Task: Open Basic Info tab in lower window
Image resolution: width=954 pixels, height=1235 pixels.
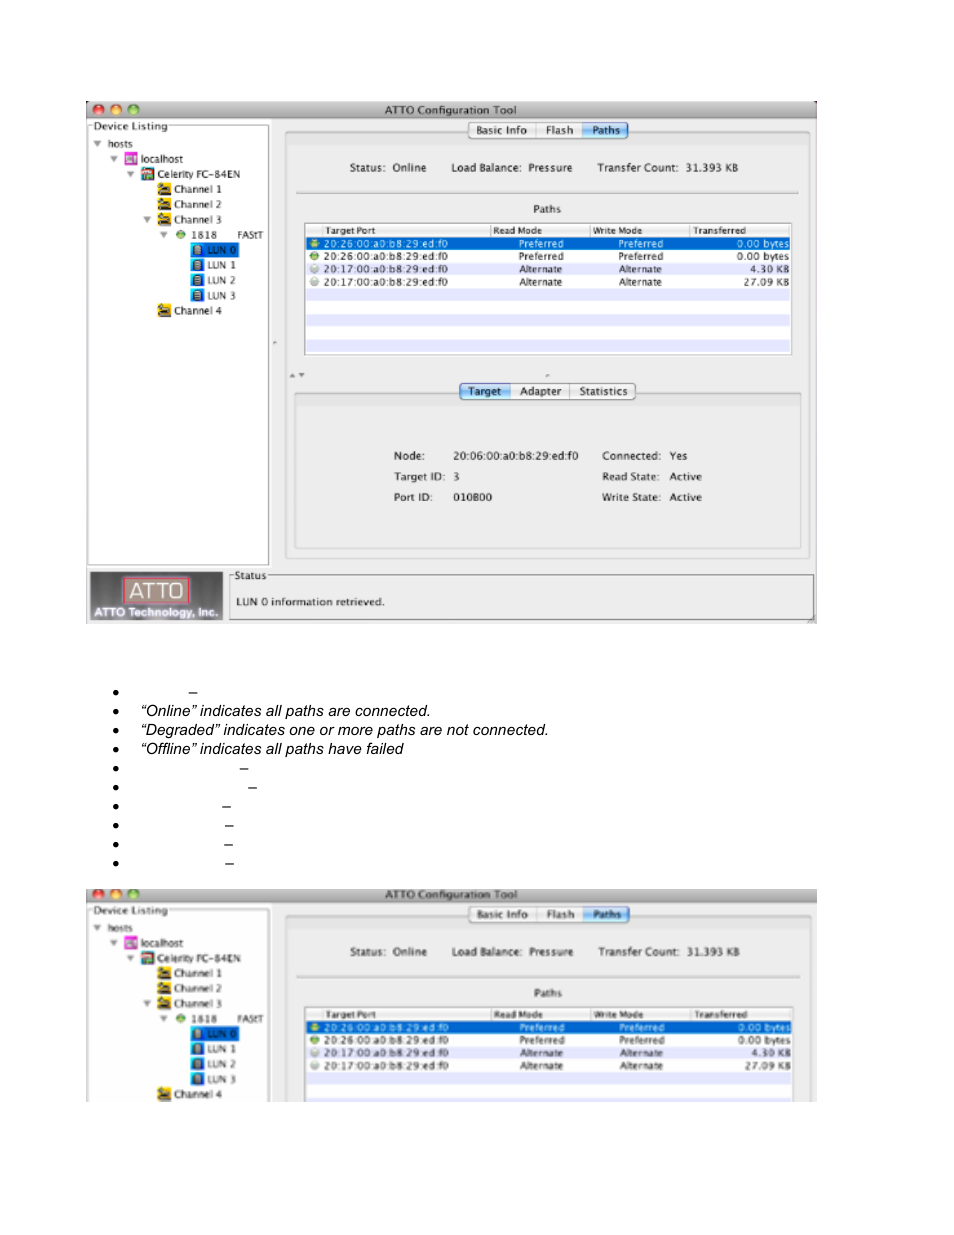Action: tap(502, 914)
